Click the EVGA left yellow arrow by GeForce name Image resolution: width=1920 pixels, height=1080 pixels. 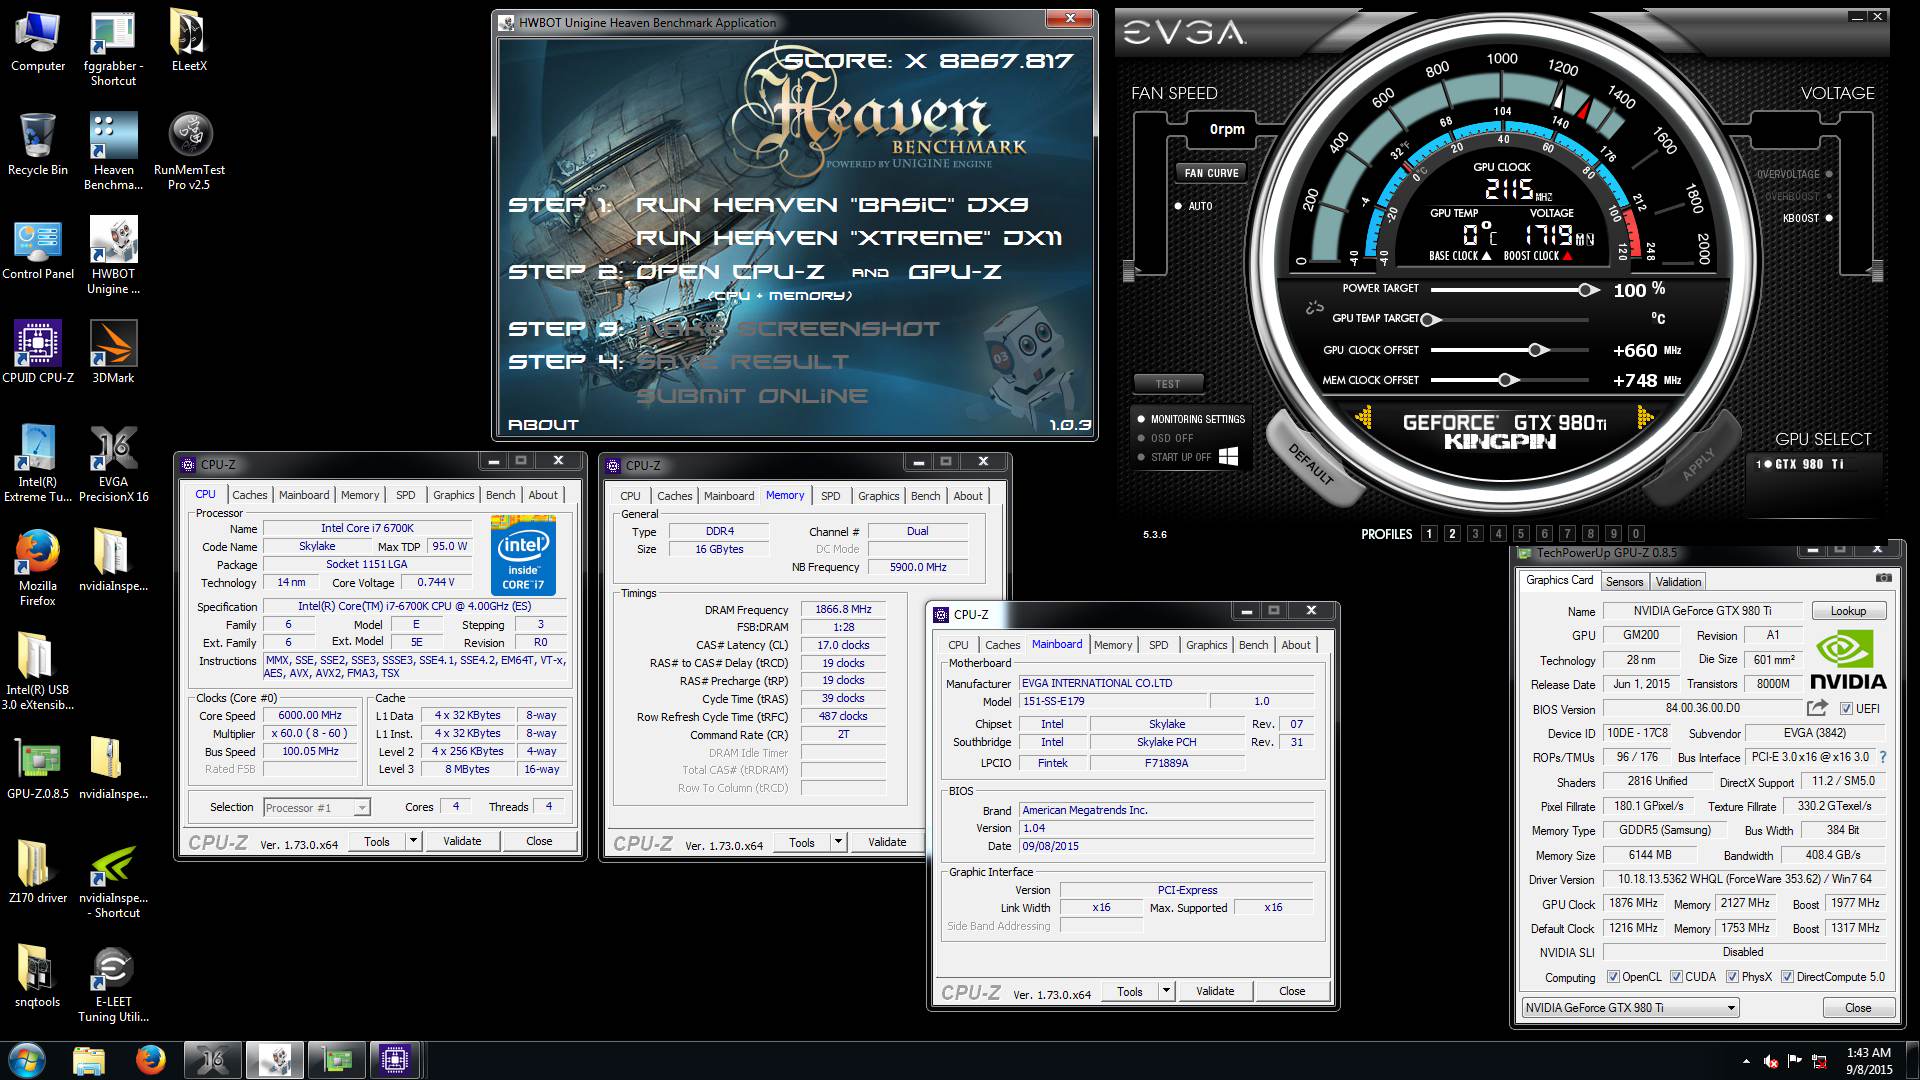point(1362,417)
